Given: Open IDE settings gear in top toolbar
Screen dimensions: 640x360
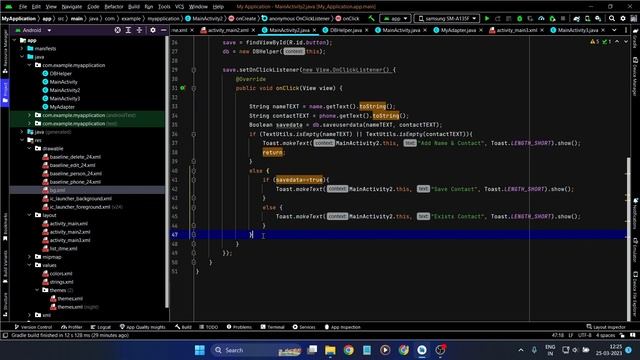Looking at the screenshot, I should pyautogui.click(x=623, y=18).
